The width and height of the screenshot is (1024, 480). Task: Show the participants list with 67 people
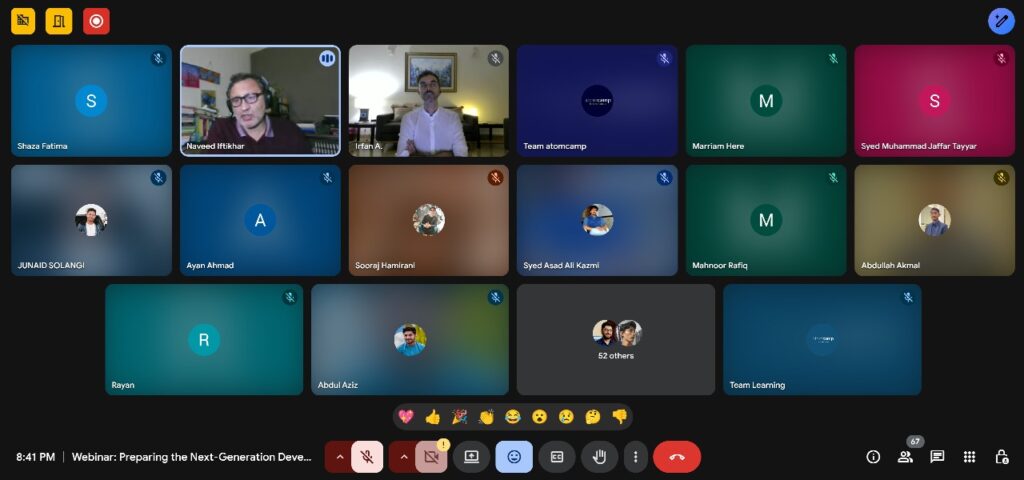pos(905,457)
